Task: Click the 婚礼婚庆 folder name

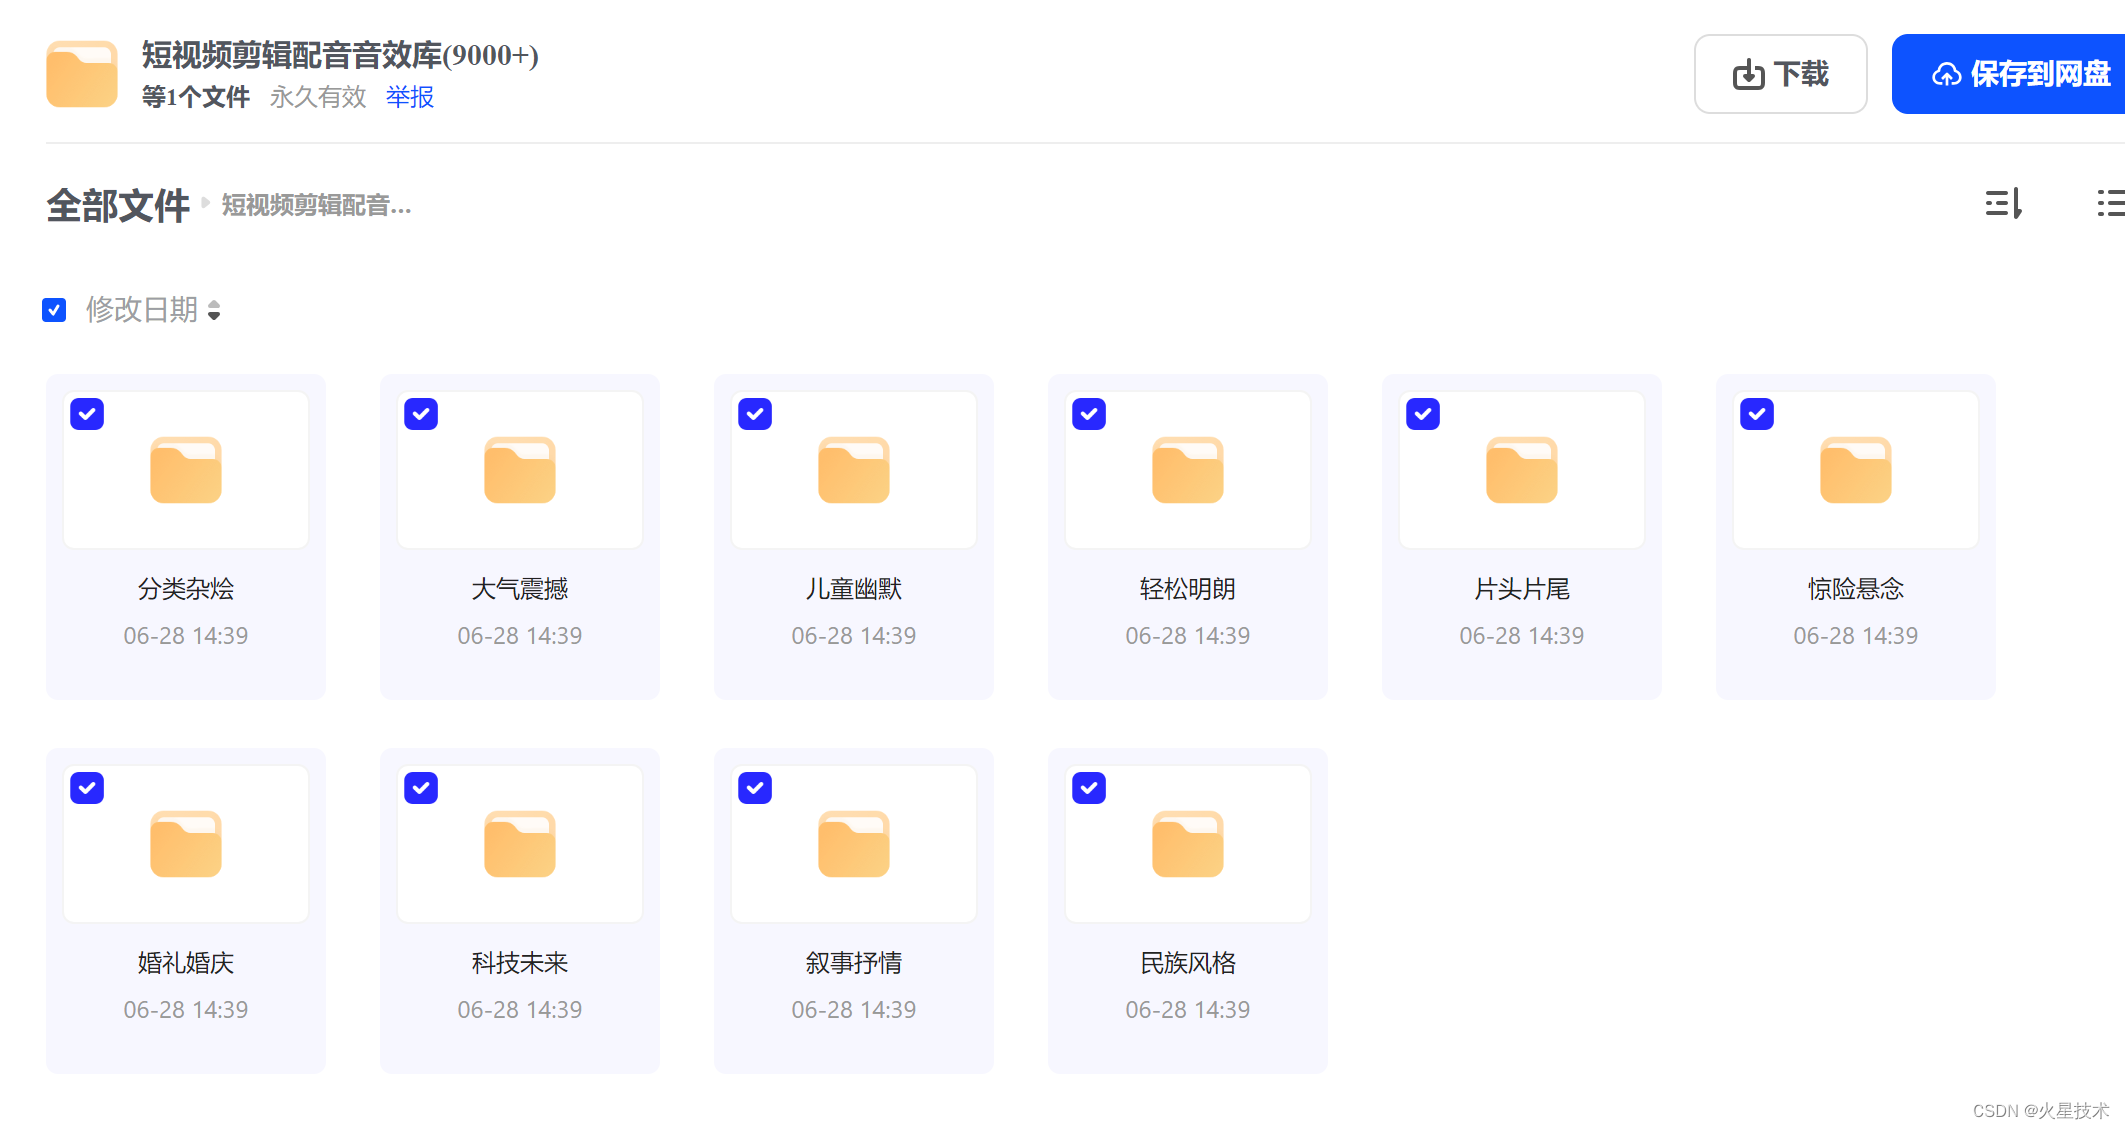Action: click(186, 963)
